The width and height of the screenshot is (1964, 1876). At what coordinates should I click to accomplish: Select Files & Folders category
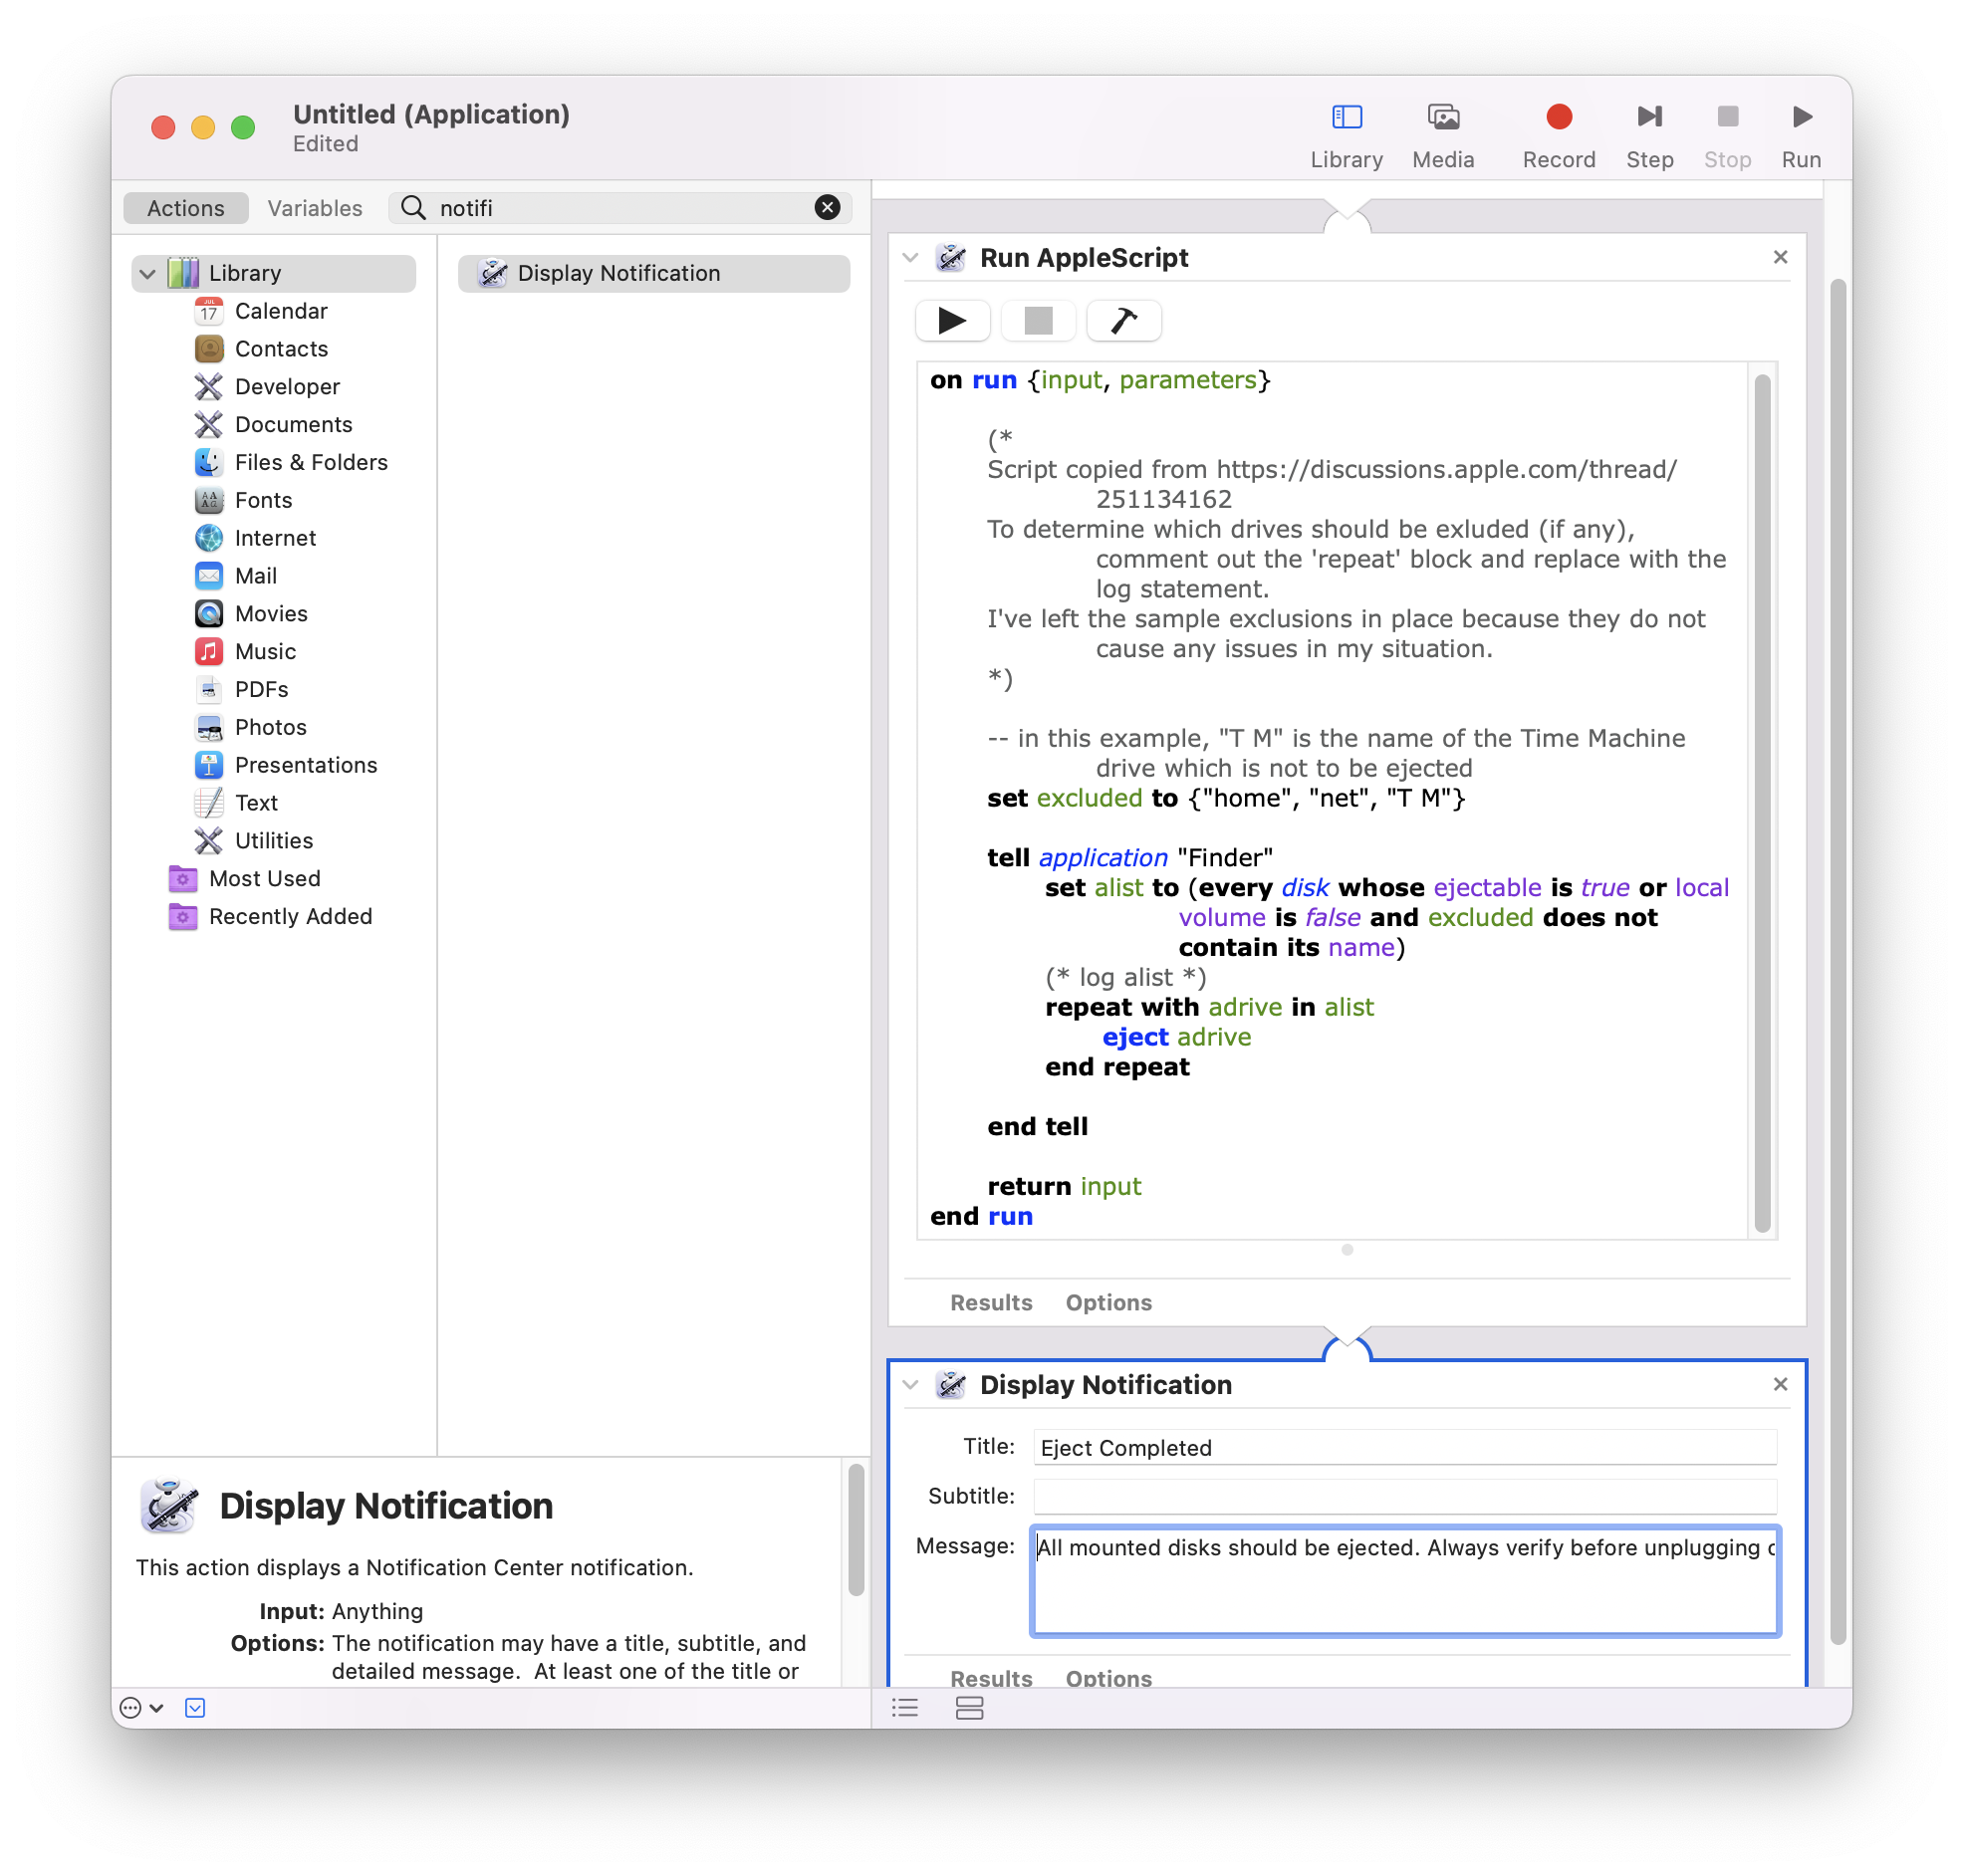(311, 463)
